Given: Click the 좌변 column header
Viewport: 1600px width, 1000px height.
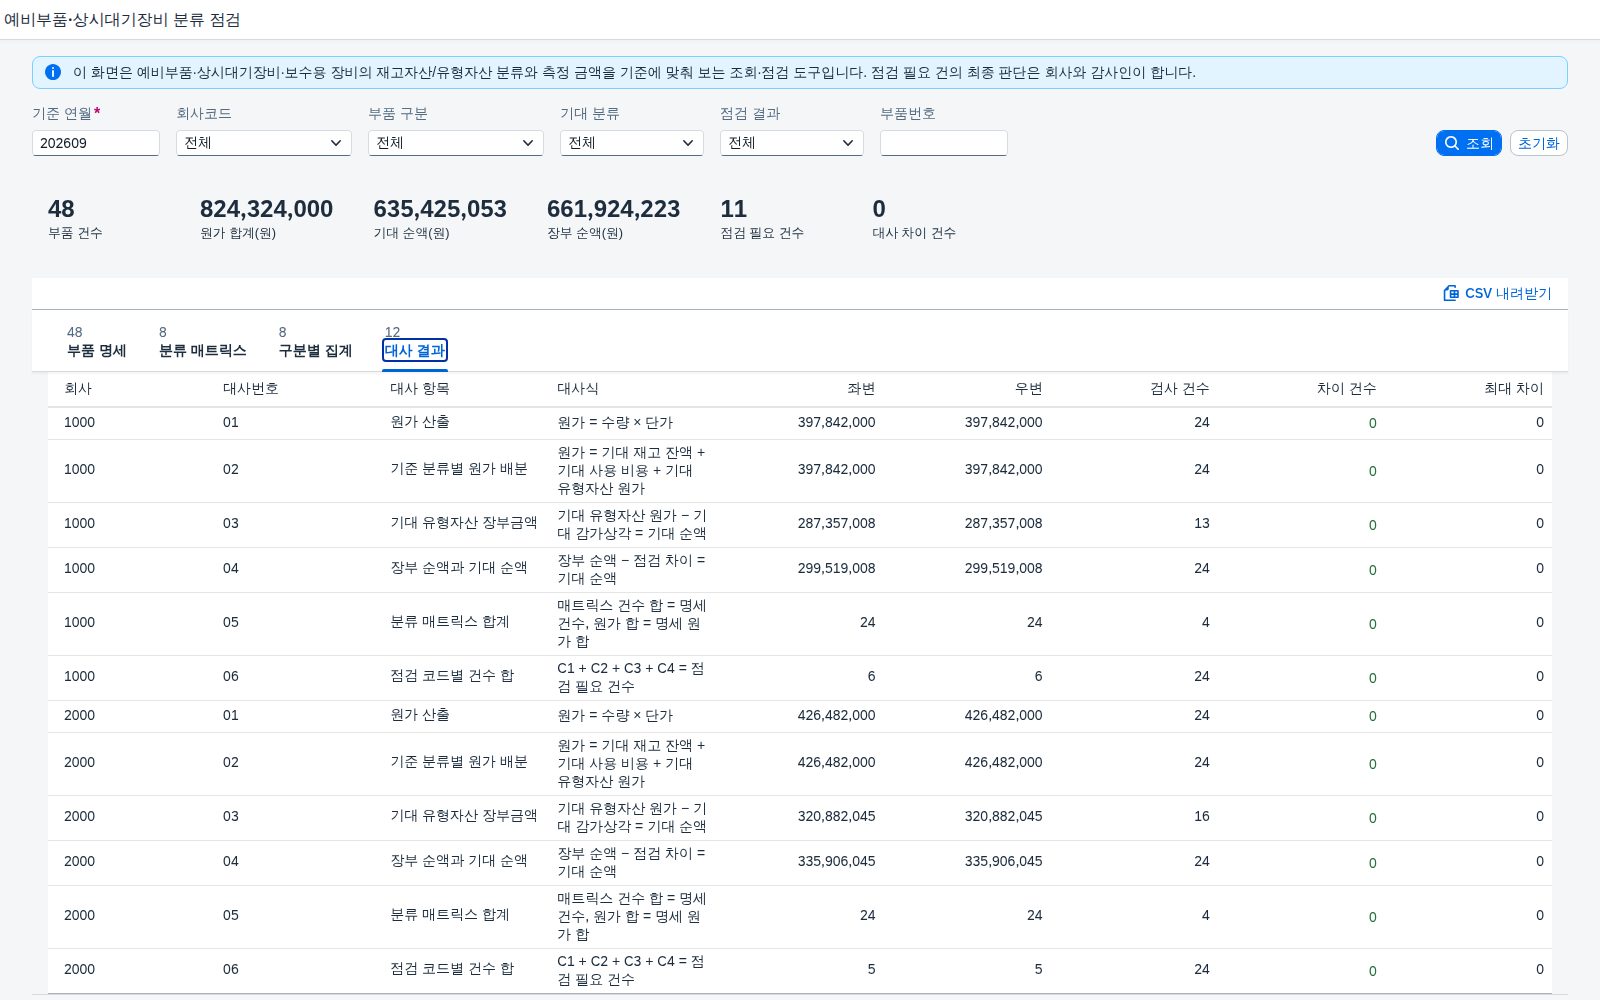Looking at the screenshot, I should click(x=861, y=388).
